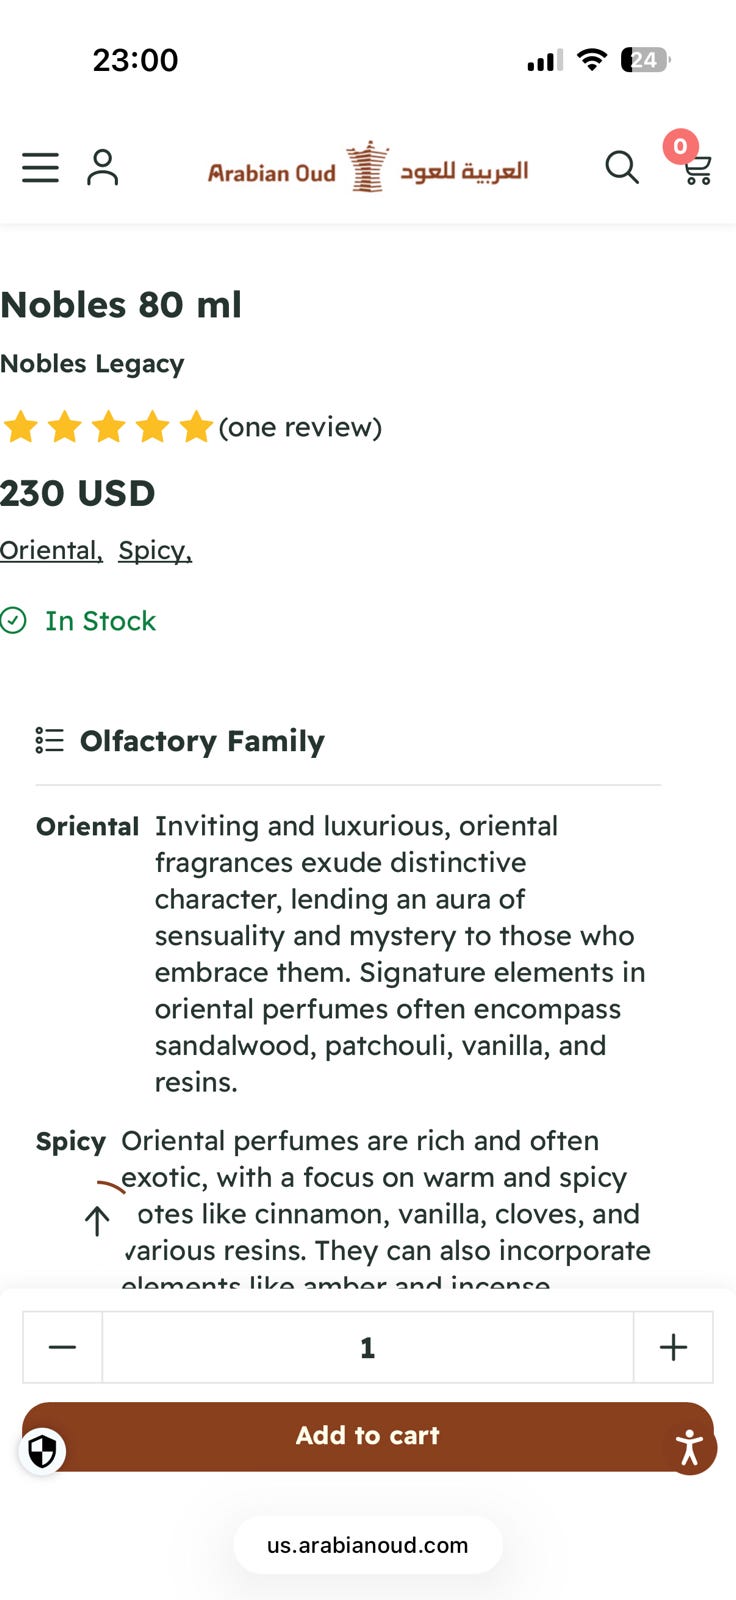Open the user account icon
Image resolution: width=736 pixels, height=1600 pixels.
(102, 167)
